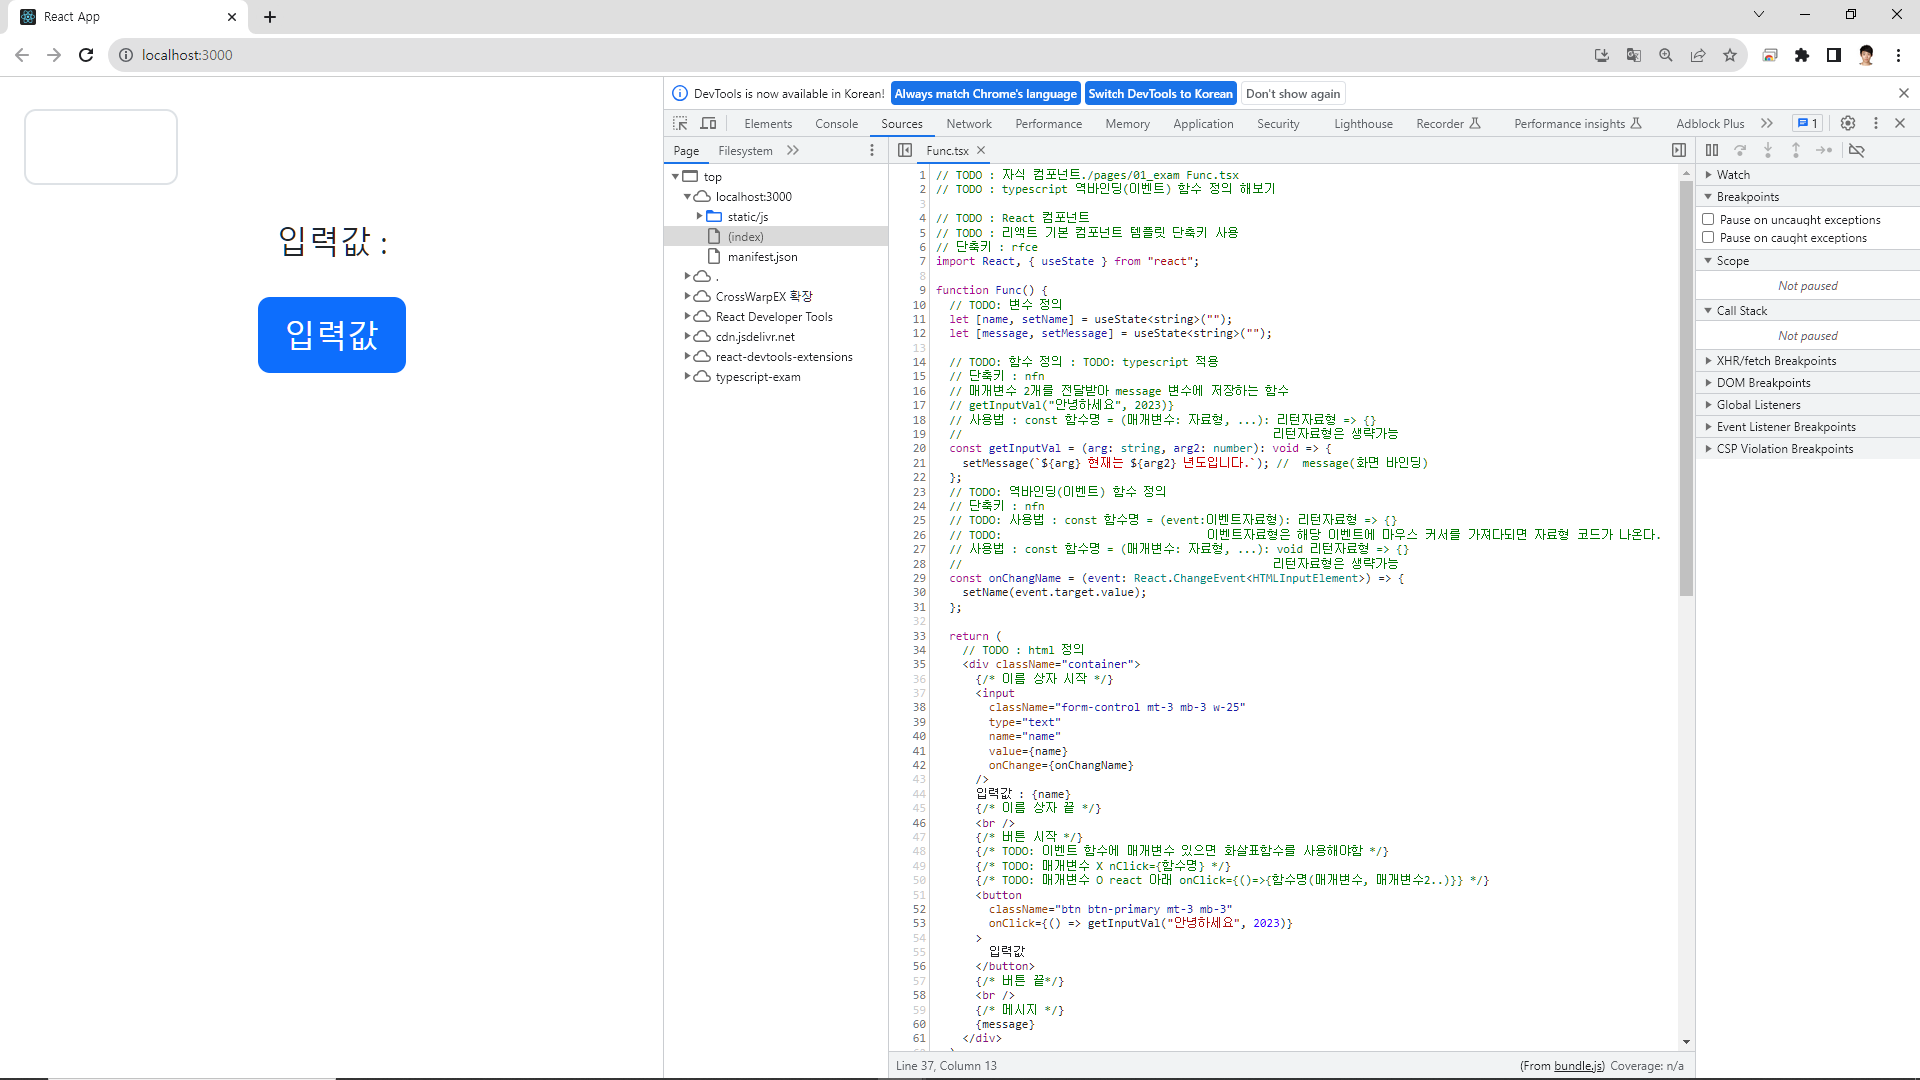Expand the XHR/fetch Breakpoints section
The width and height of the screenshot is (1920, 1080).
click(1775, 361)
